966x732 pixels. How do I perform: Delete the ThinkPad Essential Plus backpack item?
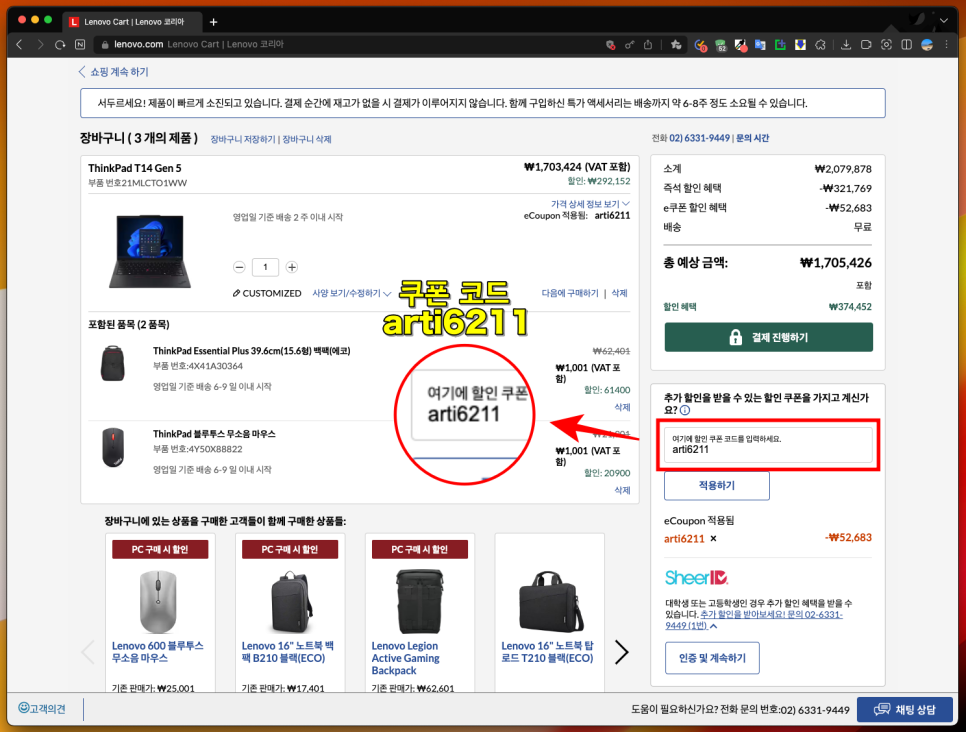[x=622, y=407]
